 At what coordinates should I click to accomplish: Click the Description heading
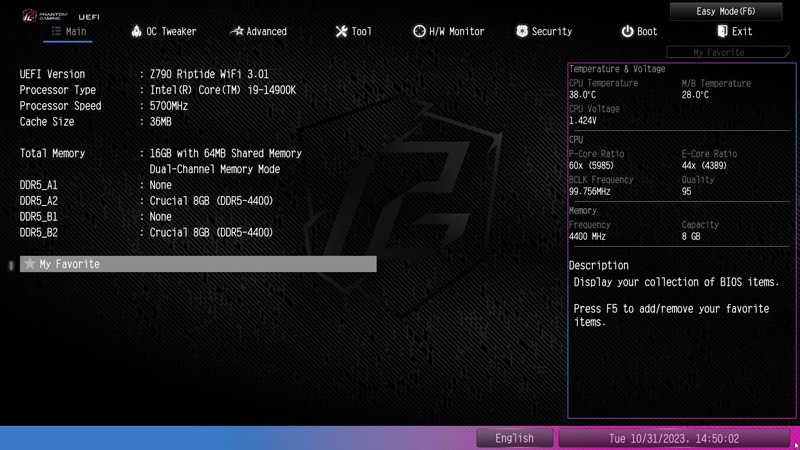tap(598, 265)
